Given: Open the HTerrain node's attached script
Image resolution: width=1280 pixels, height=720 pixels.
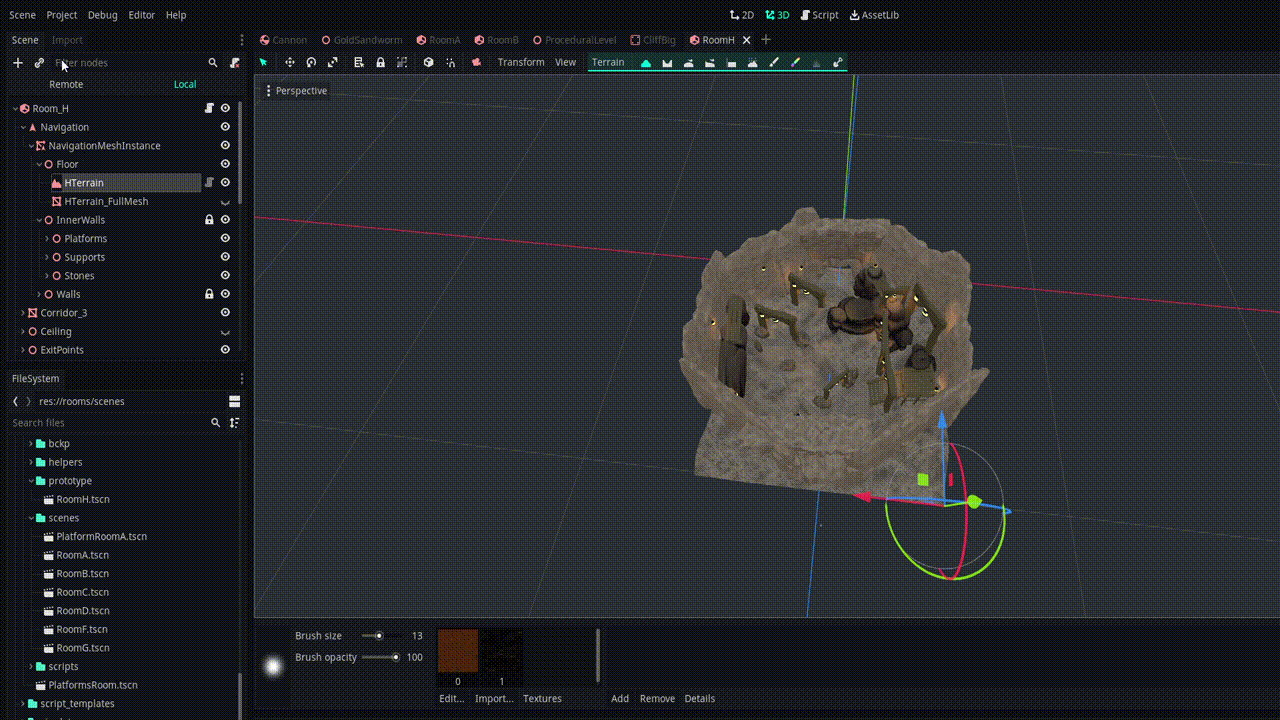Looking at the screenshot, I should tap(209, 182).
